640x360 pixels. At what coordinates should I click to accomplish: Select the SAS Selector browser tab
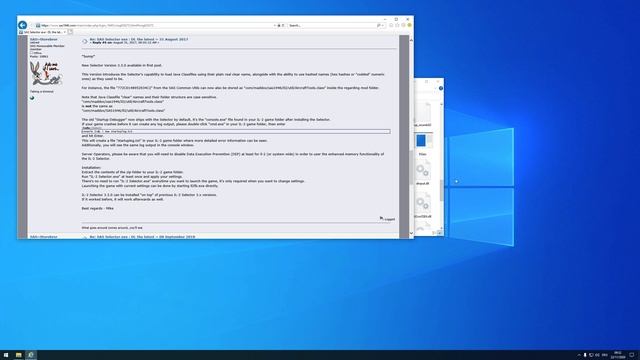pyautogui.click(x=42, y=32)
